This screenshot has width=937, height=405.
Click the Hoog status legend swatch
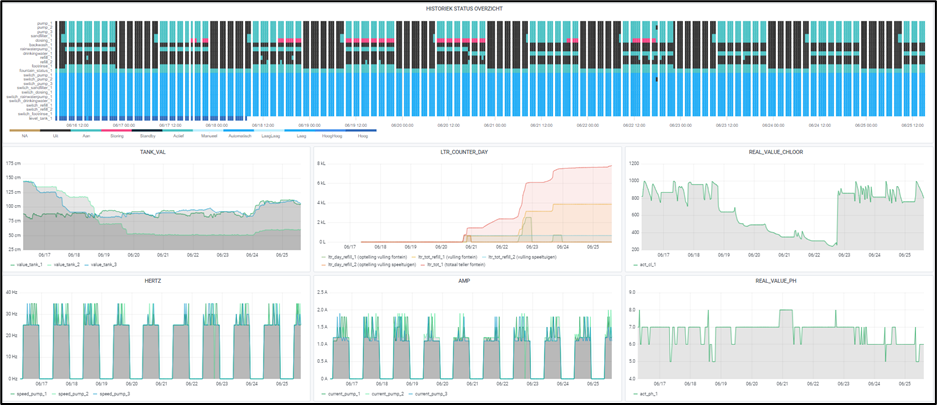[x=360, y=130]
